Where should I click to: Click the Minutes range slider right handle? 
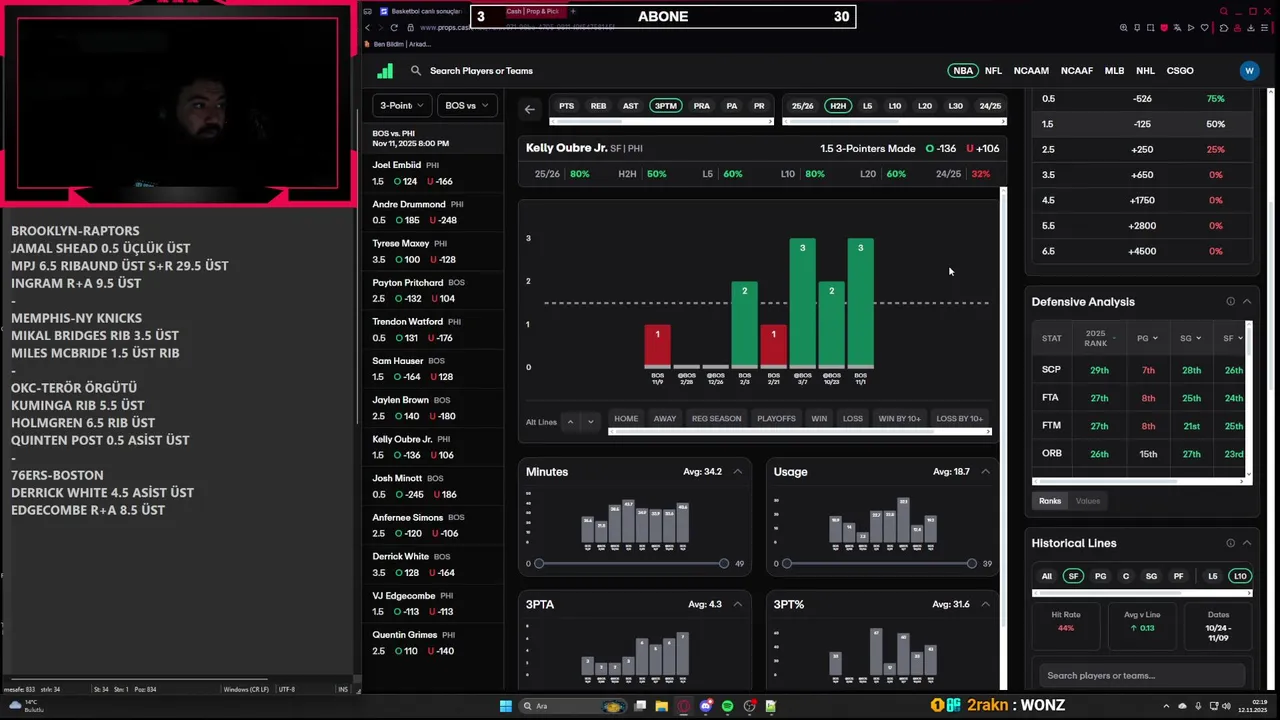point(724,564)
